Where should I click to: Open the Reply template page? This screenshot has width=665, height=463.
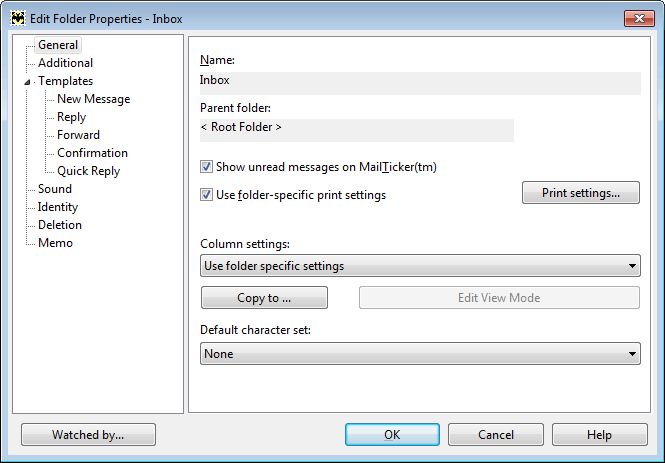[x=71, y=117]
